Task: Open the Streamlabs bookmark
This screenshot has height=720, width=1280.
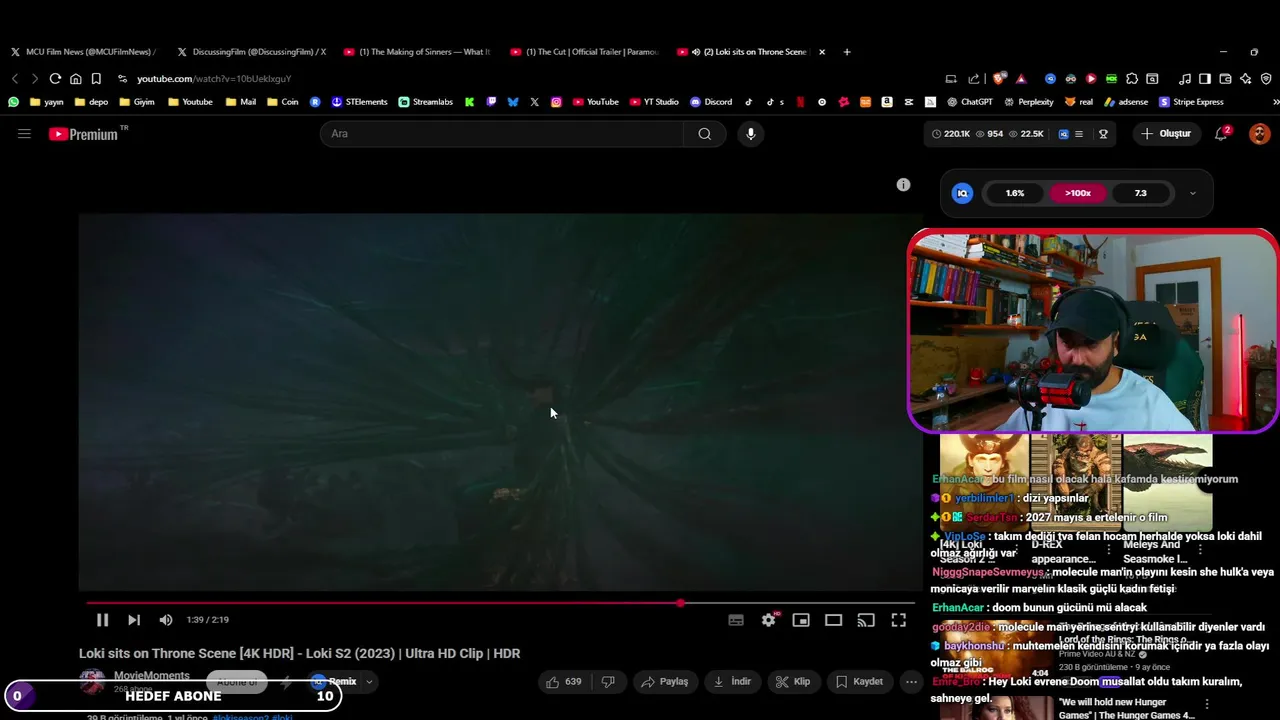Action: (425, 102)
